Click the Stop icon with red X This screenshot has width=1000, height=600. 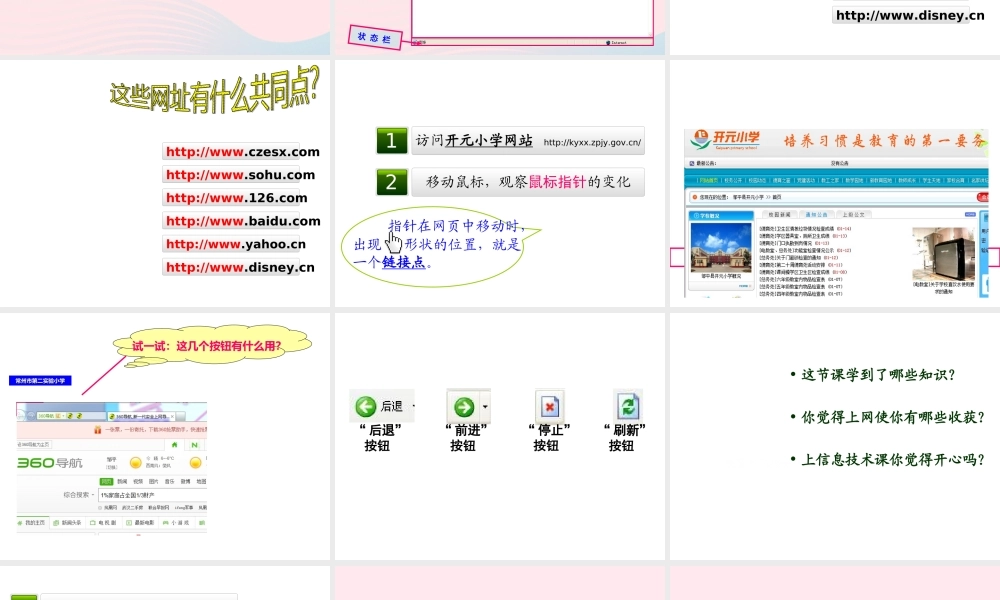(549, 406)
